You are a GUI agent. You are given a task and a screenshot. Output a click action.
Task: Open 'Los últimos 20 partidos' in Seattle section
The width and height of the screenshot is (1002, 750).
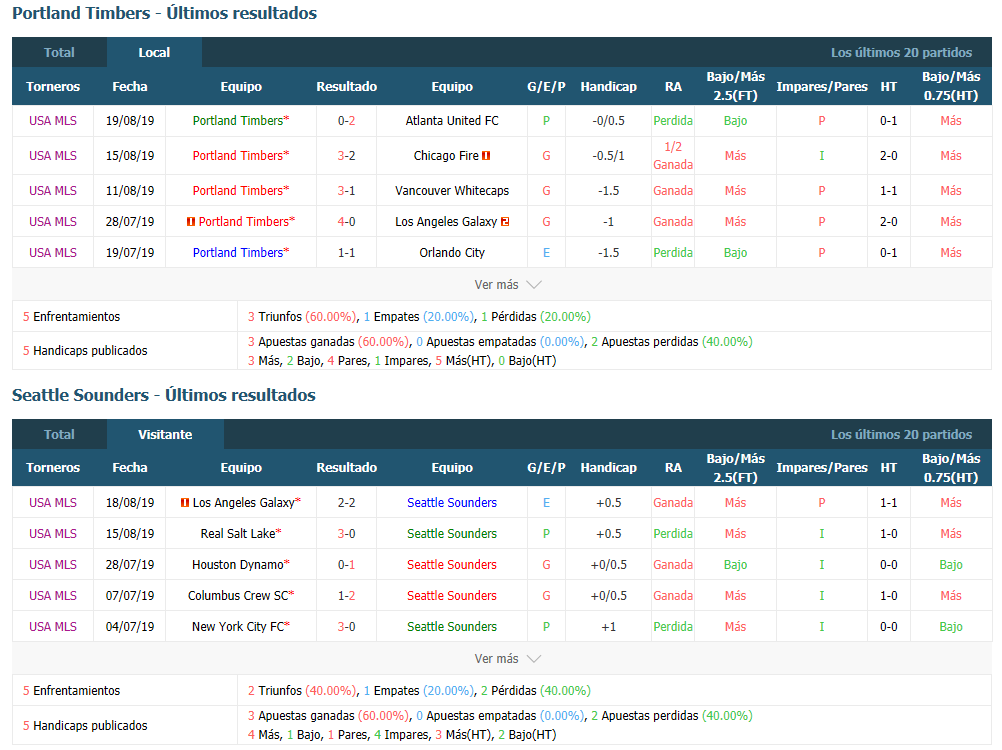901,434
